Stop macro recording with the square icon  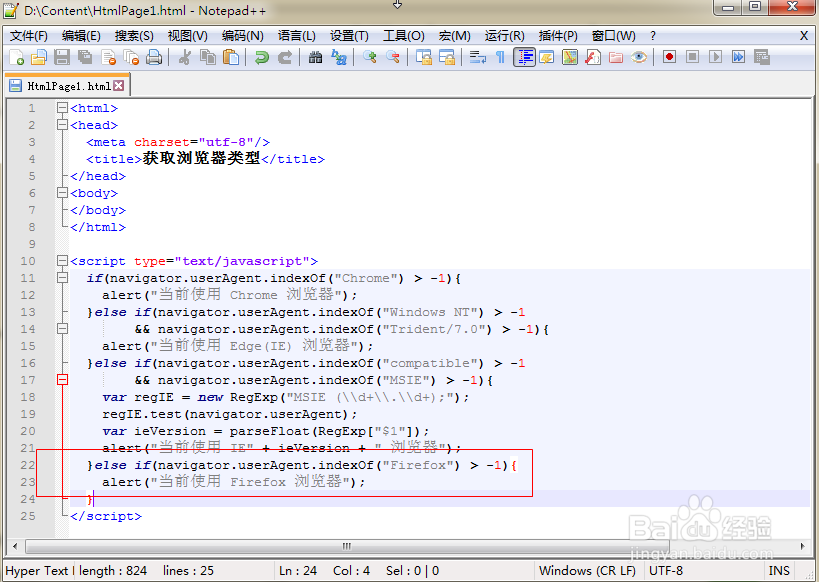pos(692,57)
